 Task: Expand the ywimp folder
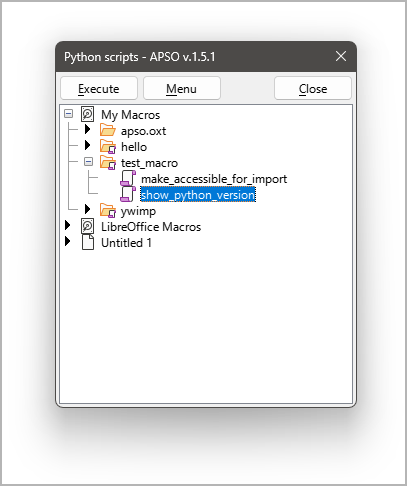(x=87, y=210)
